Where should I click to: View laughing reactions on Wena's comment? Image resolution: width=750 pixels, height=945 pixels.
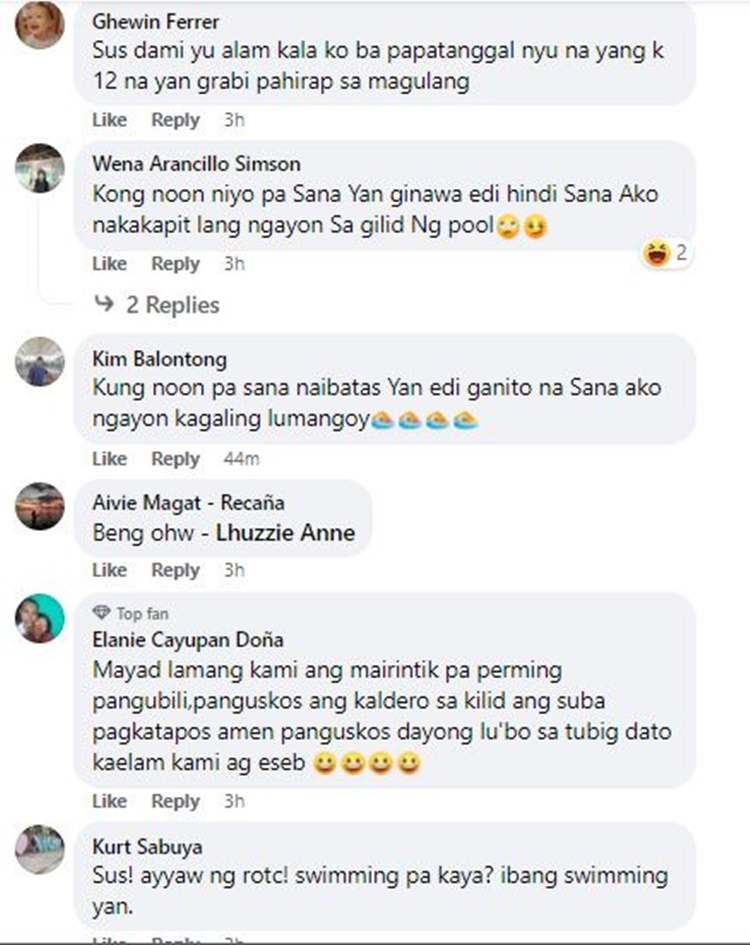666,253
